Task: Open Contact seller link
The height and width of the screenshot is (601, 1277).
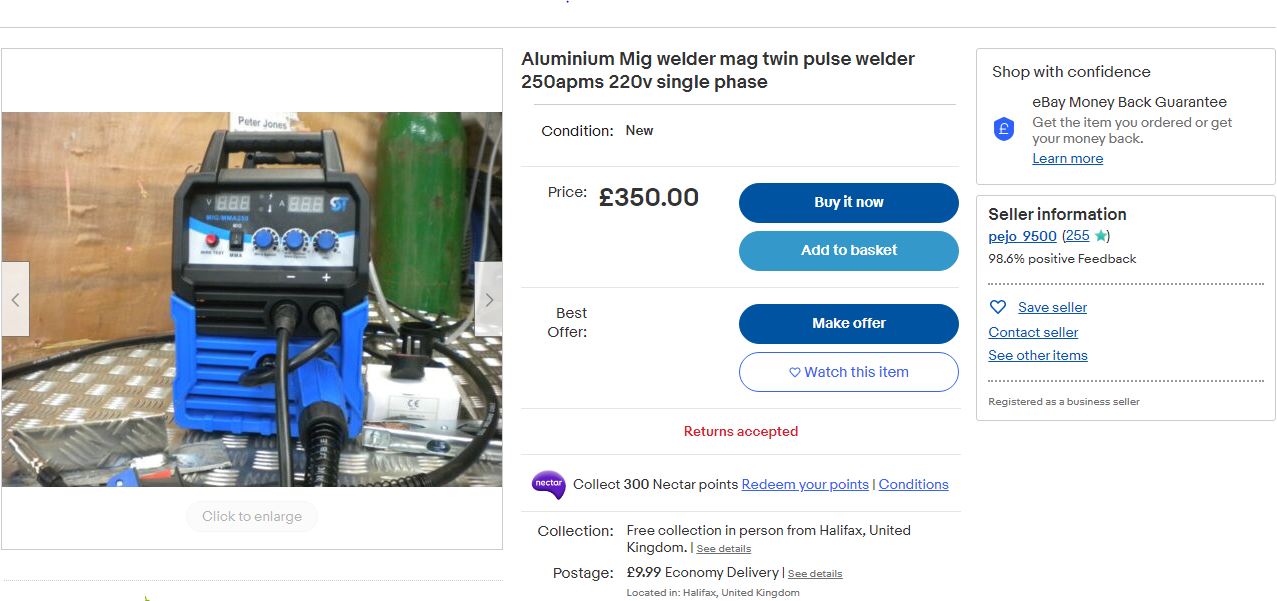Action: pyautogui.click(x=1033, y=332)
